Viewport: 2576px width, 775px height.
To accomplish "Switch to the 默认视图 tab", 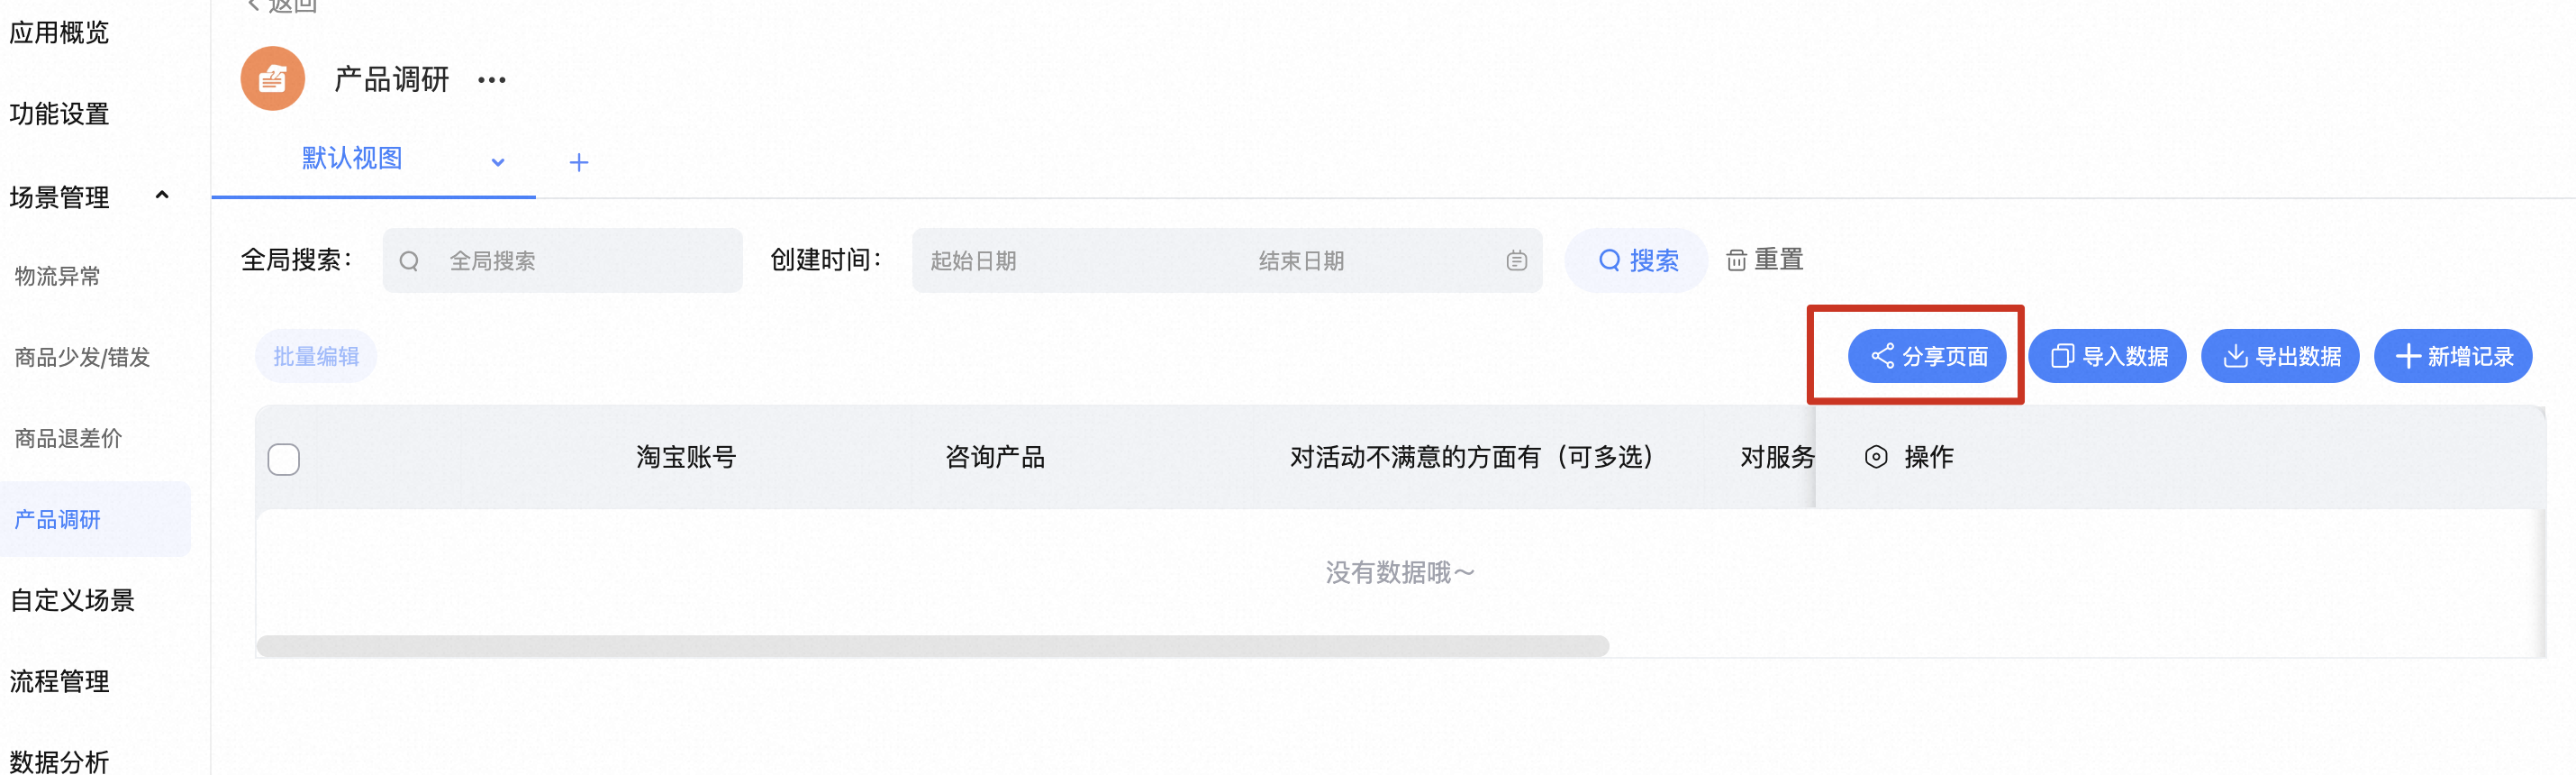I will pos(352,159).
